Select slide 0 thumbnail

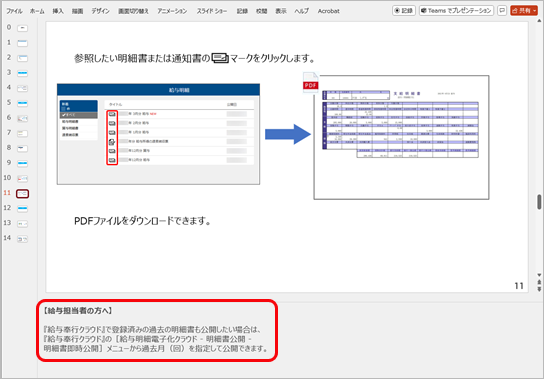pos(23,28)
